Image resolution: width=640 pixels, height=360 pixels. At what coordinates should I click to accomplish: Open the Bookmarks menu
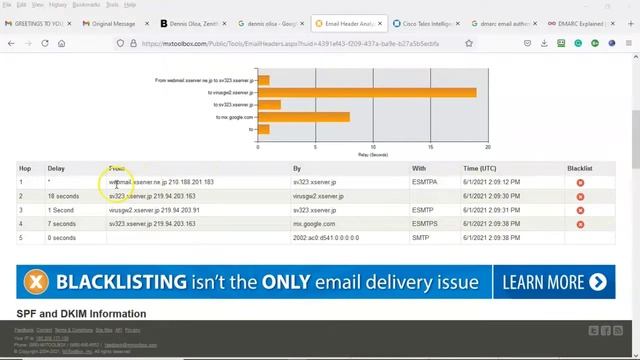86,5
